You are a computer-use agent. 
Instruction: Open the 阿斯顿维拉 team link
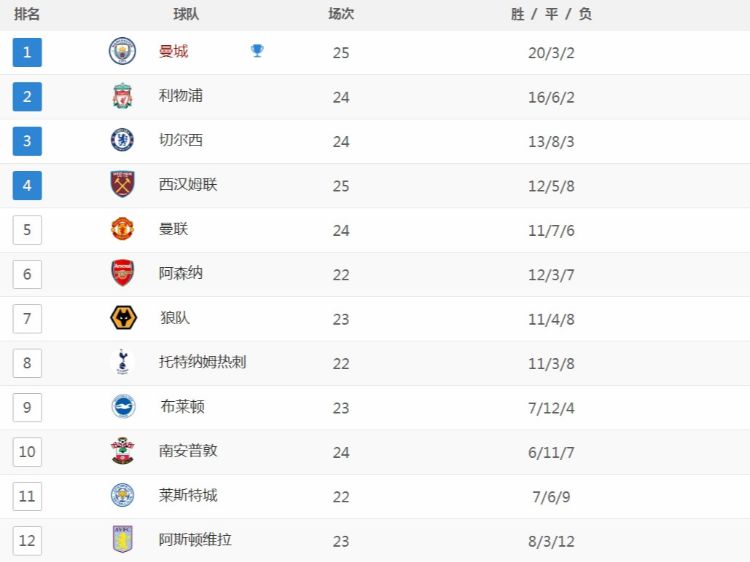pyautogui.click(x=195, y=540)
